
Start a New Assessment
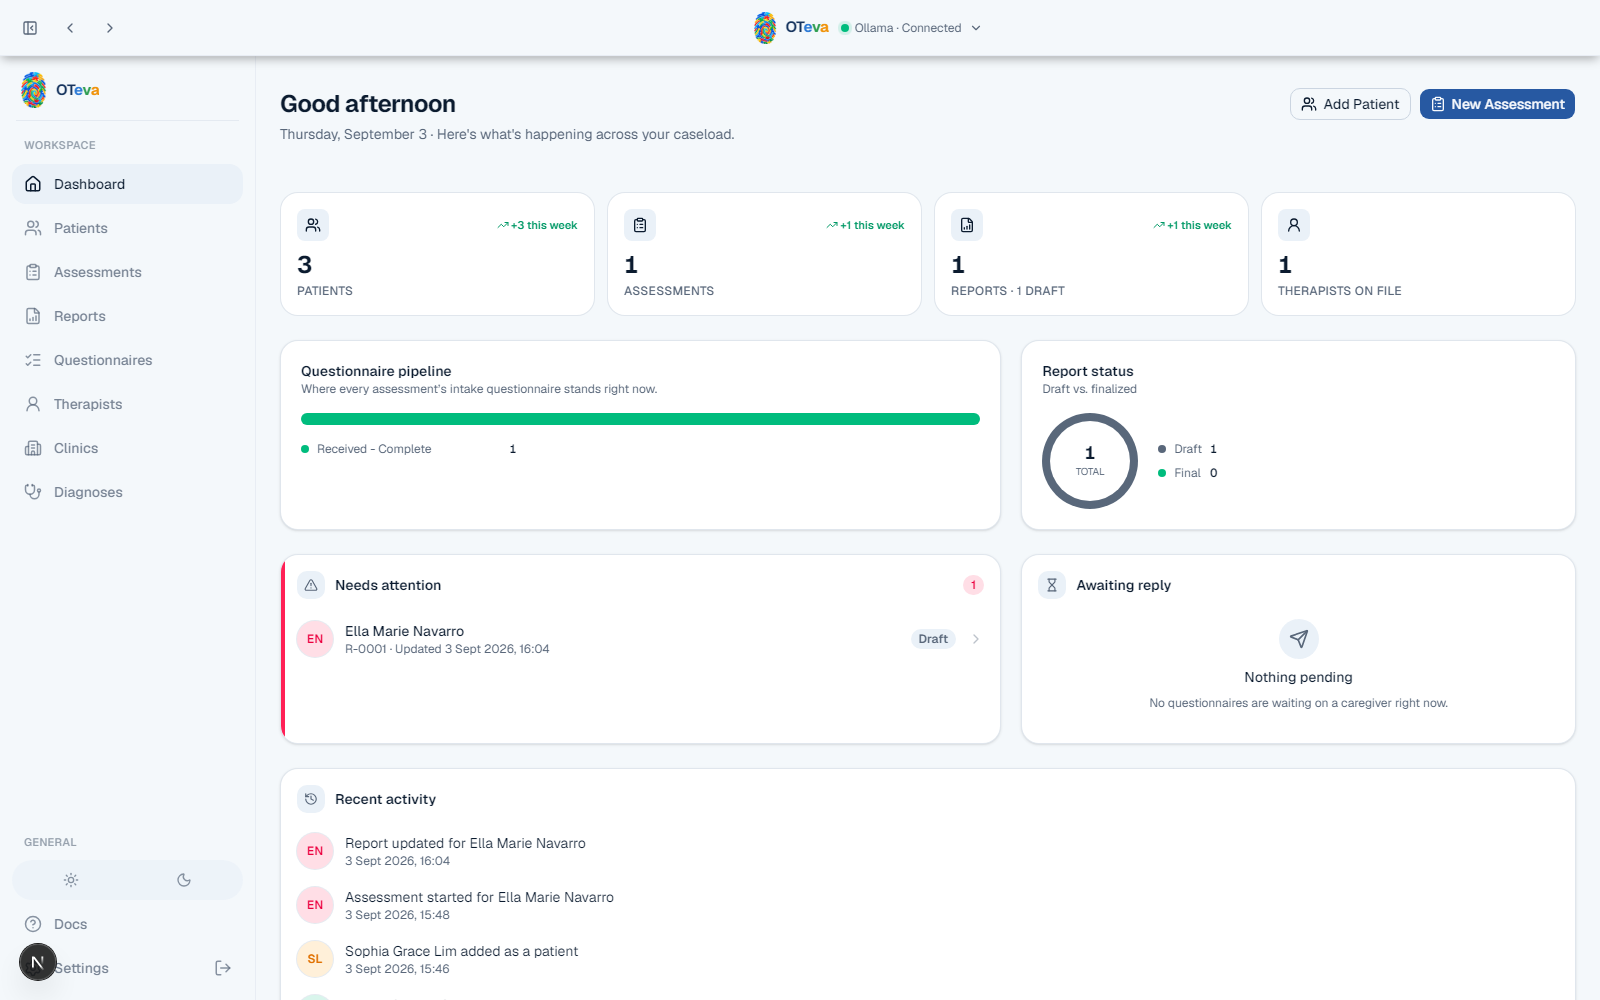click(1497, 104)
